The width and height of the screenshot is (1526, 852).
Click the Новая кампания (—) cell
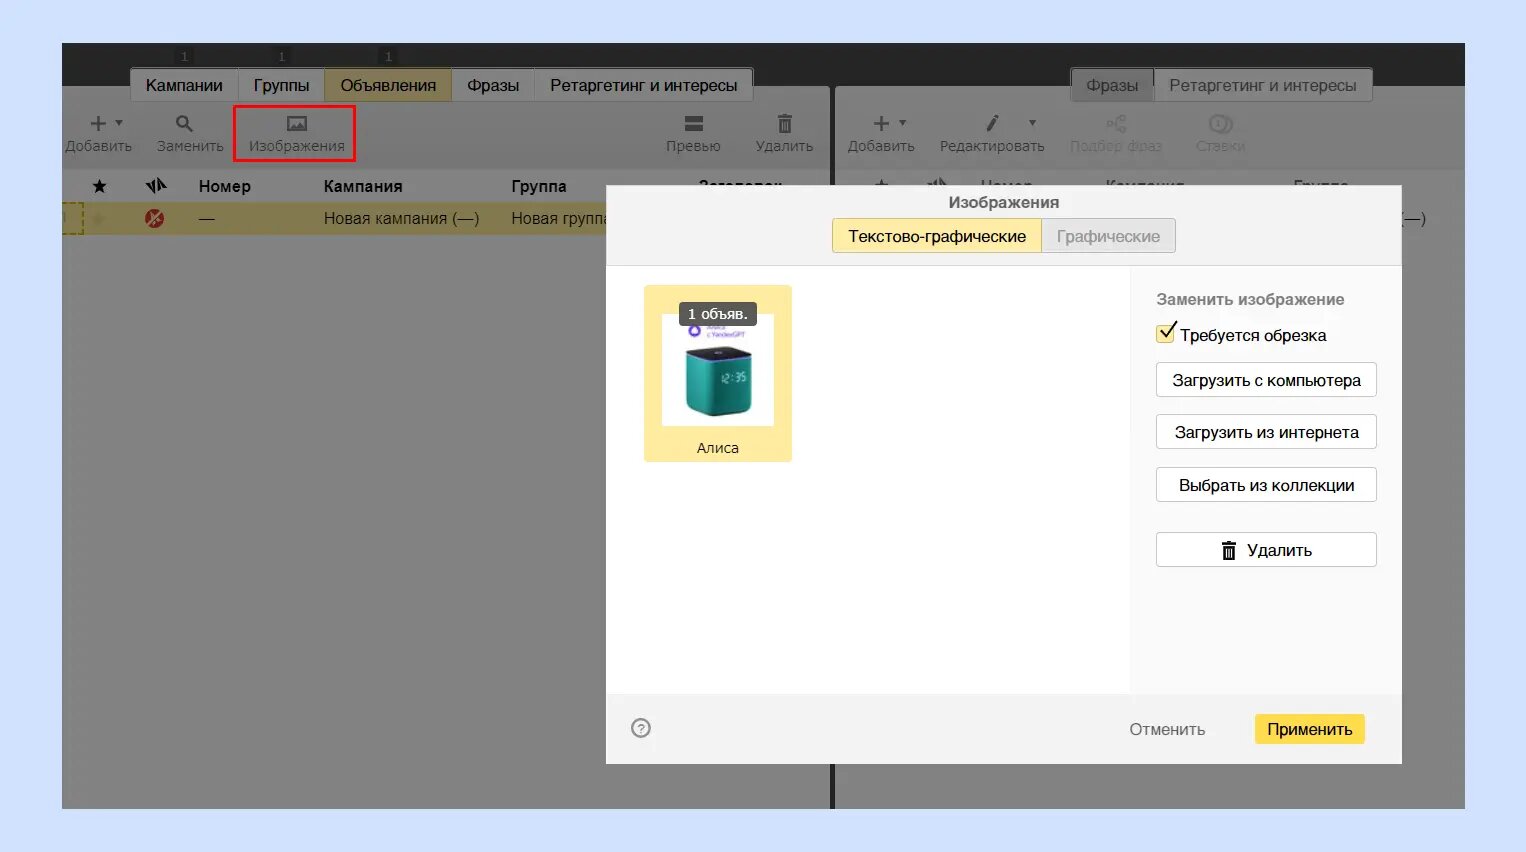pyautogui.click(x=401, y=218)
